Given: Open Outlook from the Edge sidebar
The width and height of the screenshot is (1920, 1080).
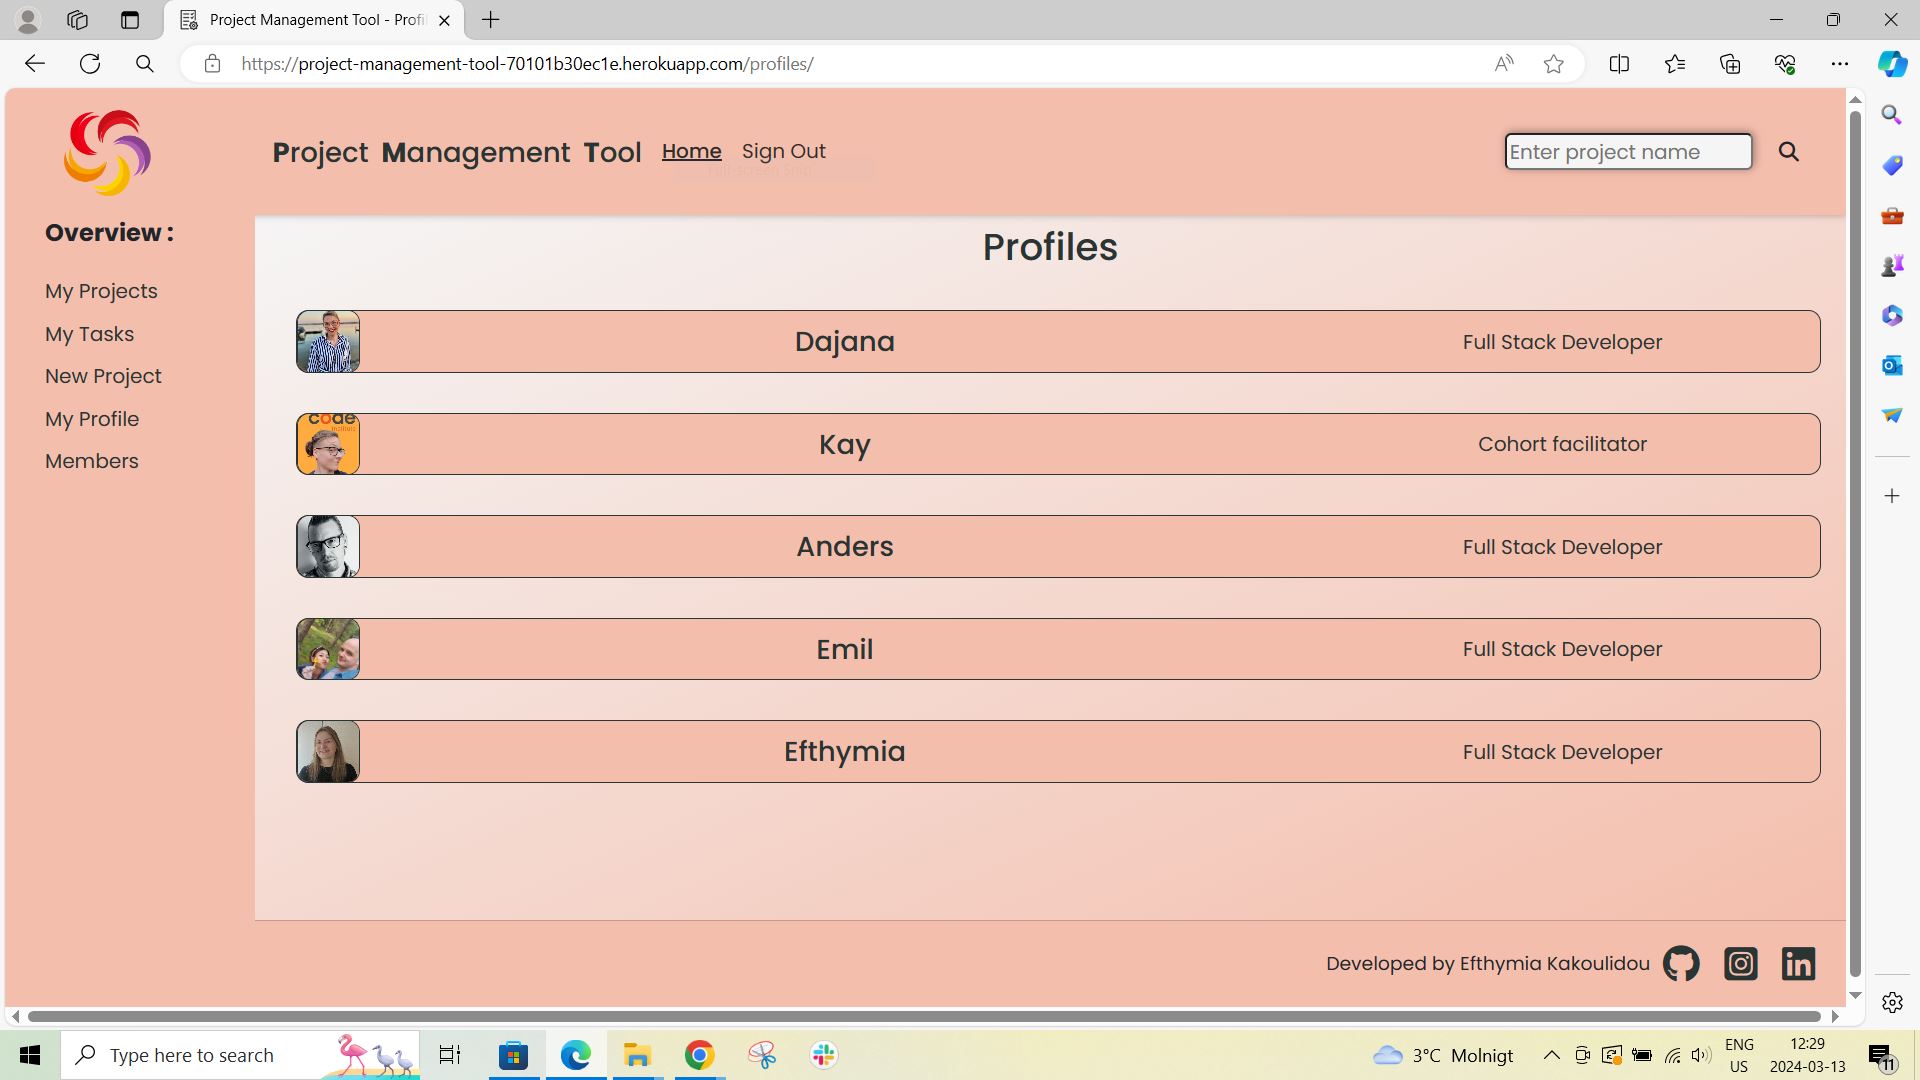Looking at the screenshot, I should point(1891,365).
